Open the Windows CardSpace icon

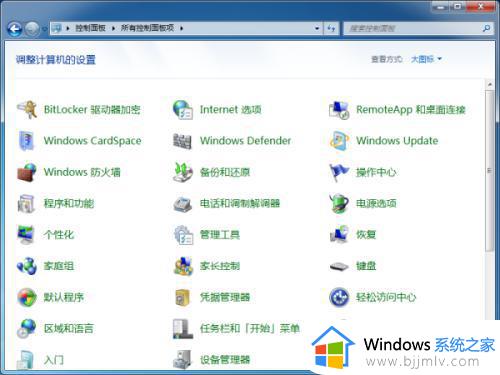pyautogui.click(x=27, y=141)
